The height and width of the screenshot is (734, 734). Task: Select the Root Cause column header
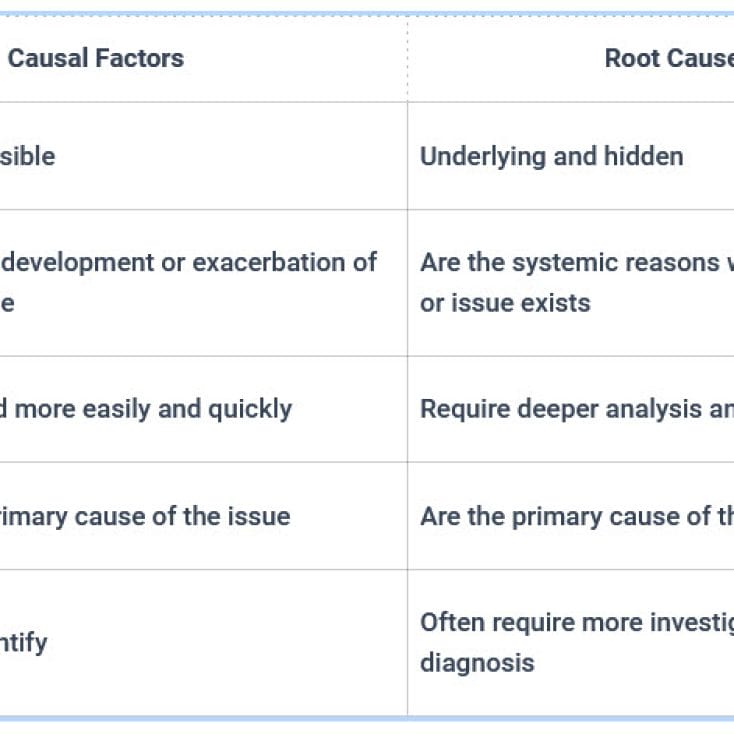coord(668,58)
